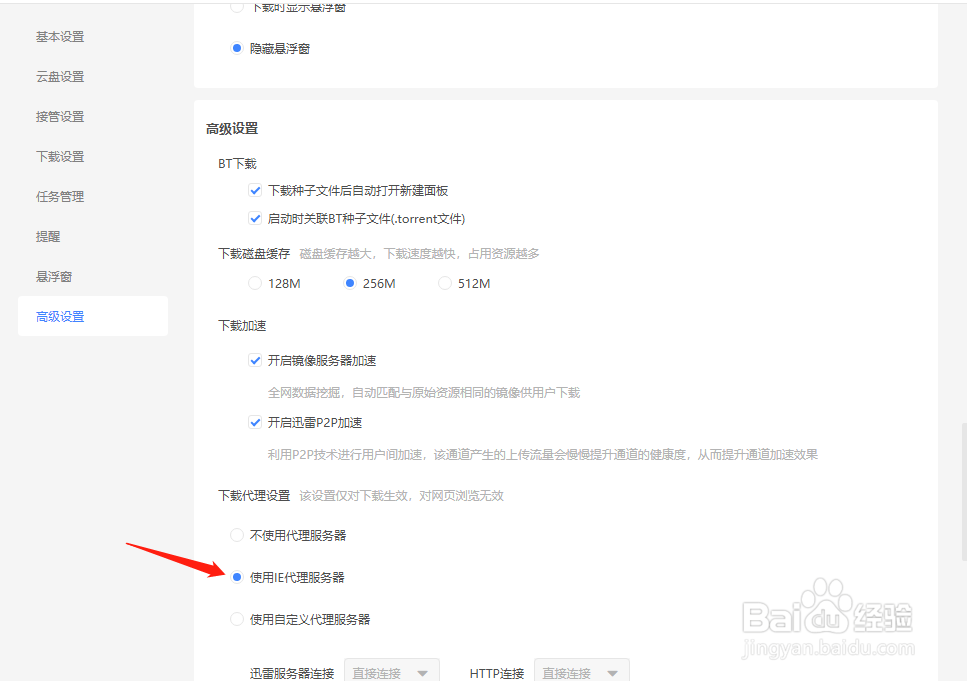Select 512M disk cache size
Image resolution: width=967 pixels, height=681 pixels.
coord(444,283)
